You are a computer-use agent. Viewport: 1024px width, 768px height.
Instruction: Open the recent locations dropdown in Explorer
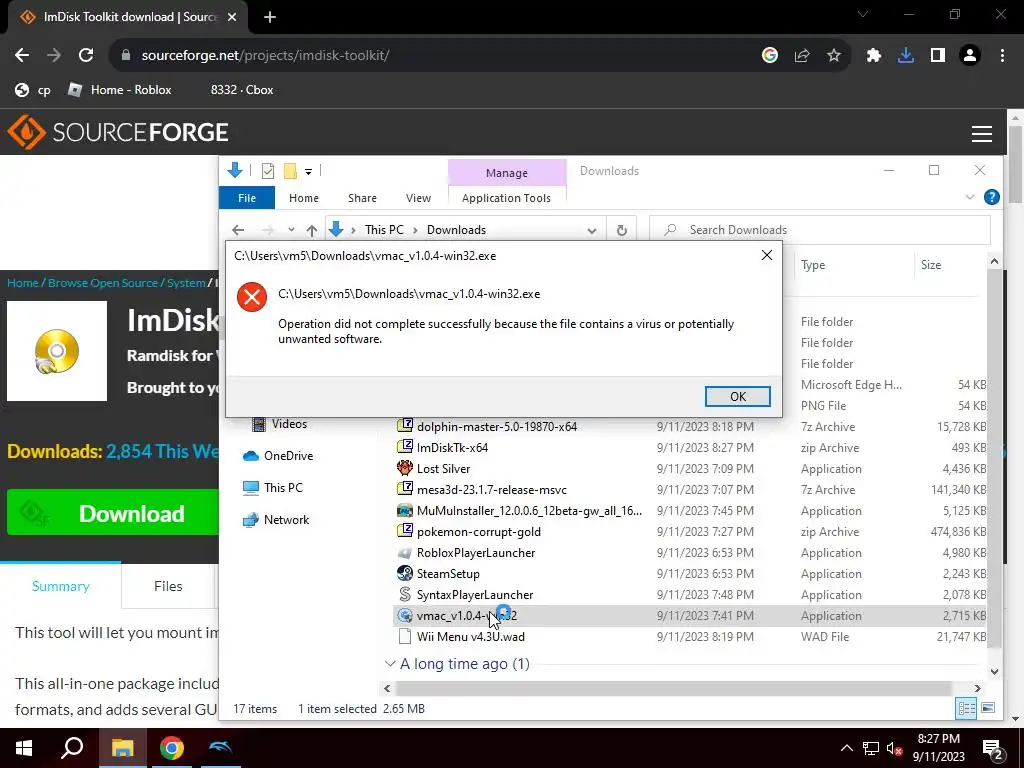(x=291, y=230)
